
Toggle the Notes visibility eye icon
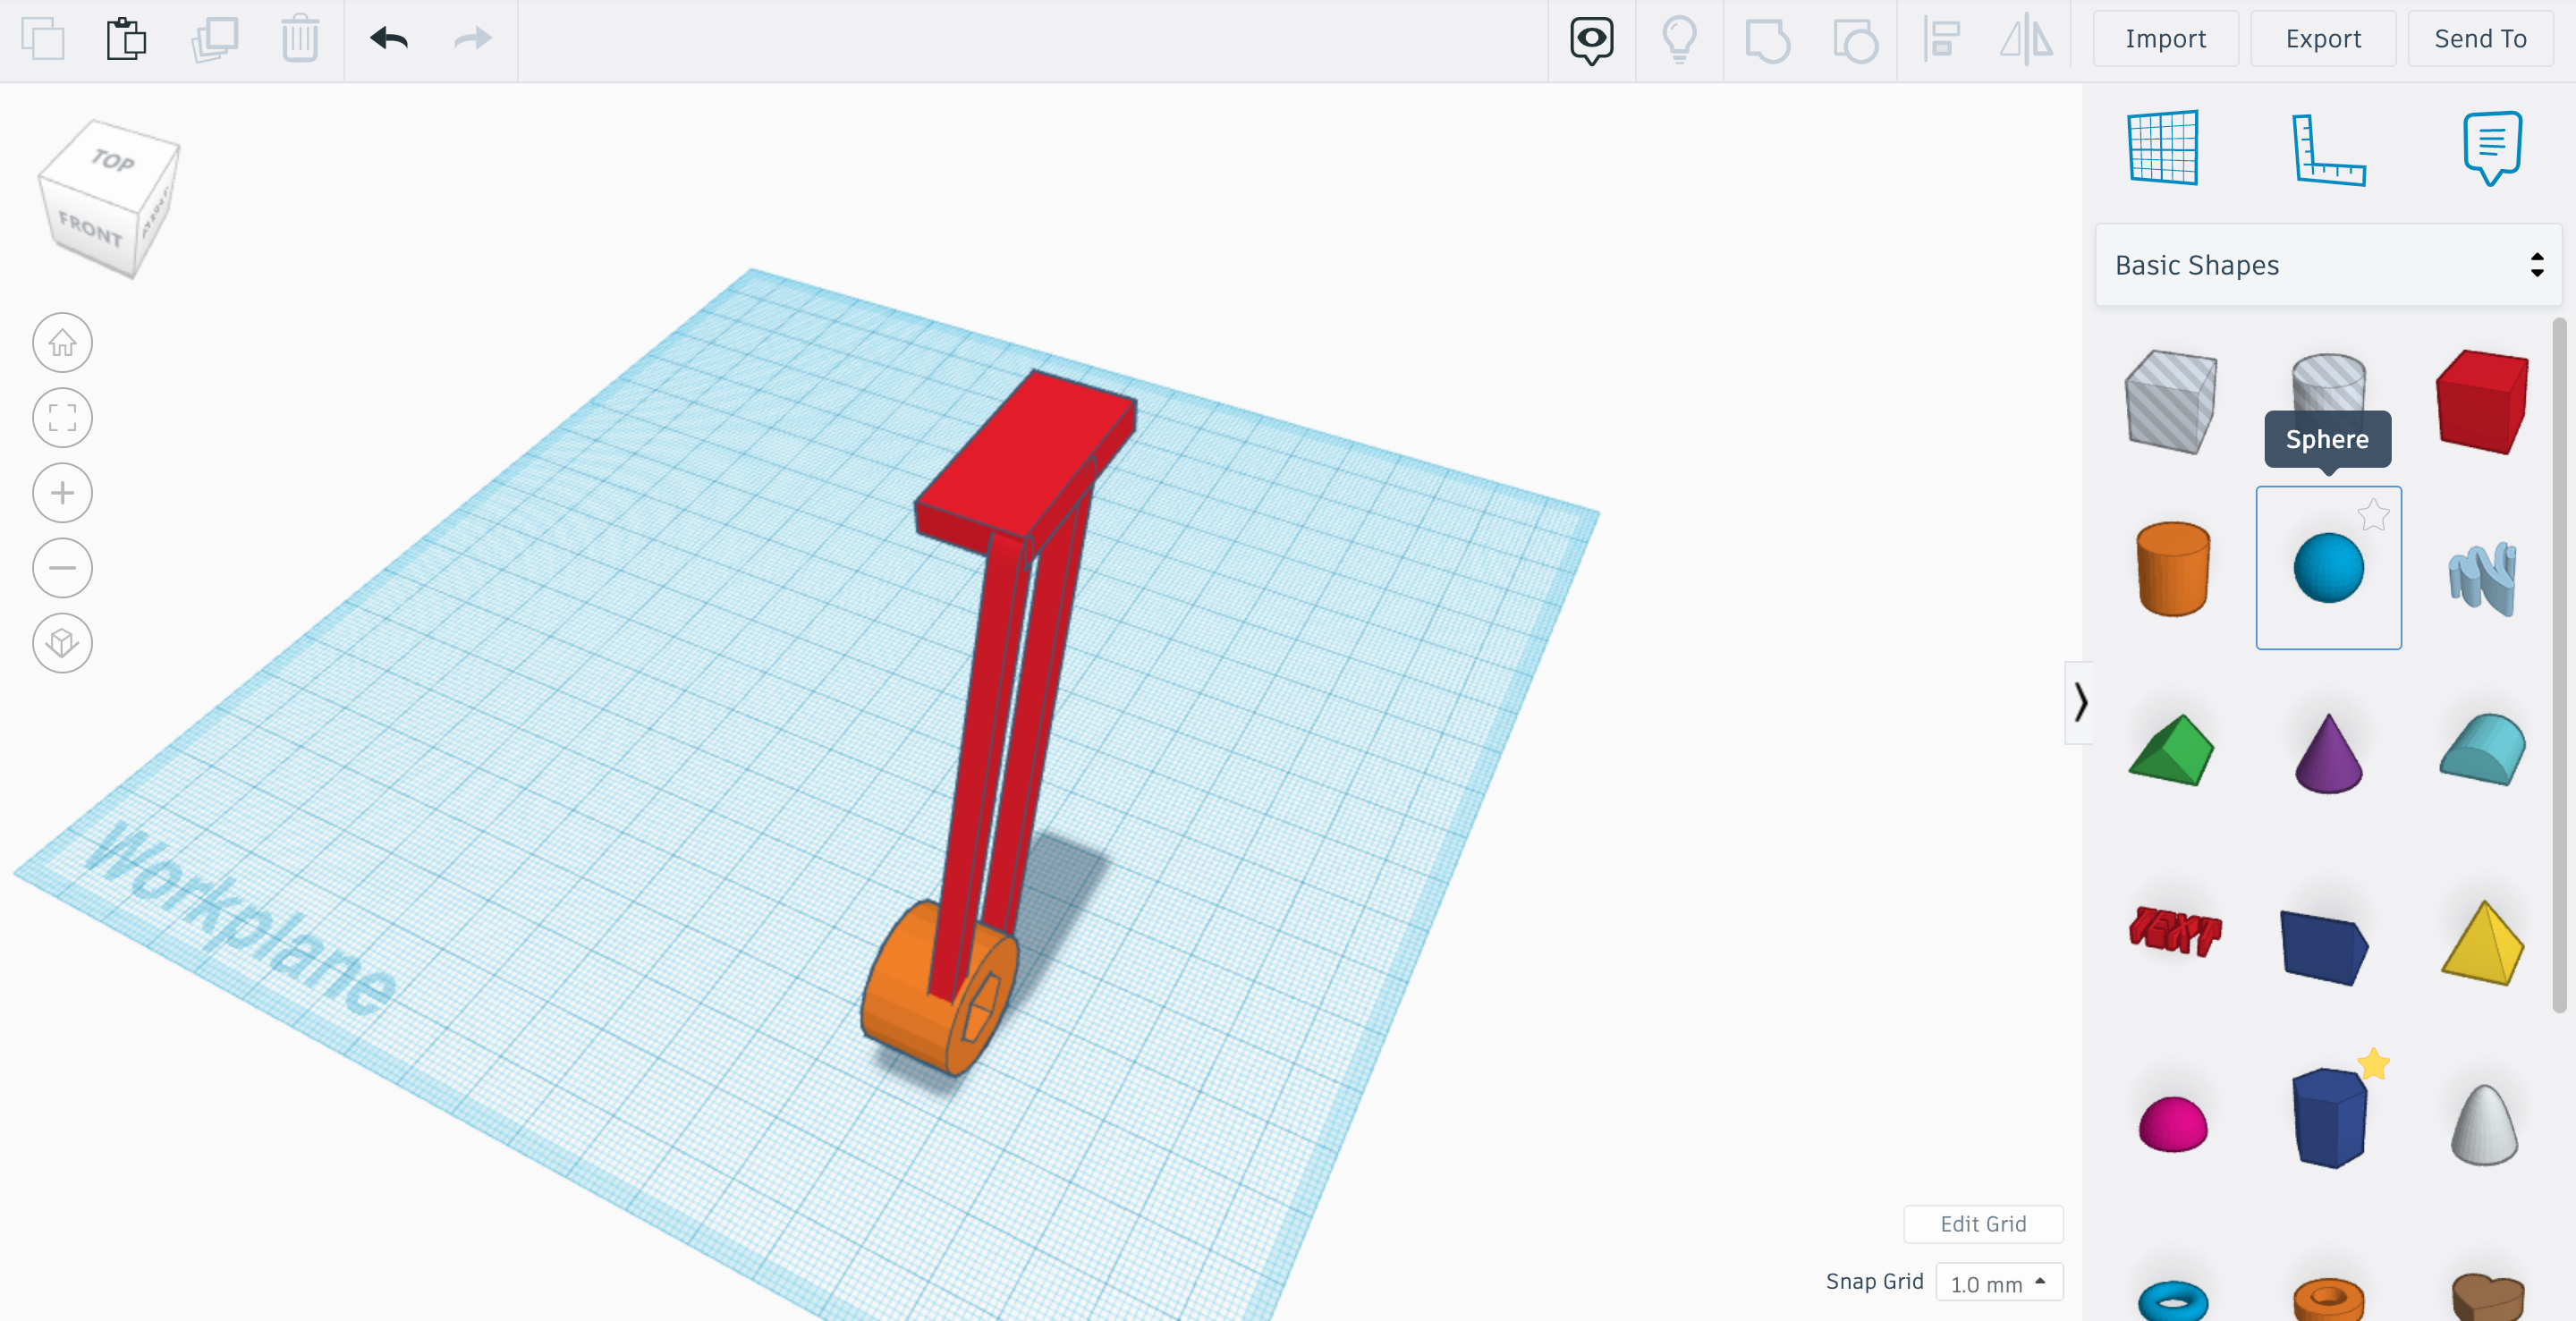pyautogui.click(x=1591, y=40)
